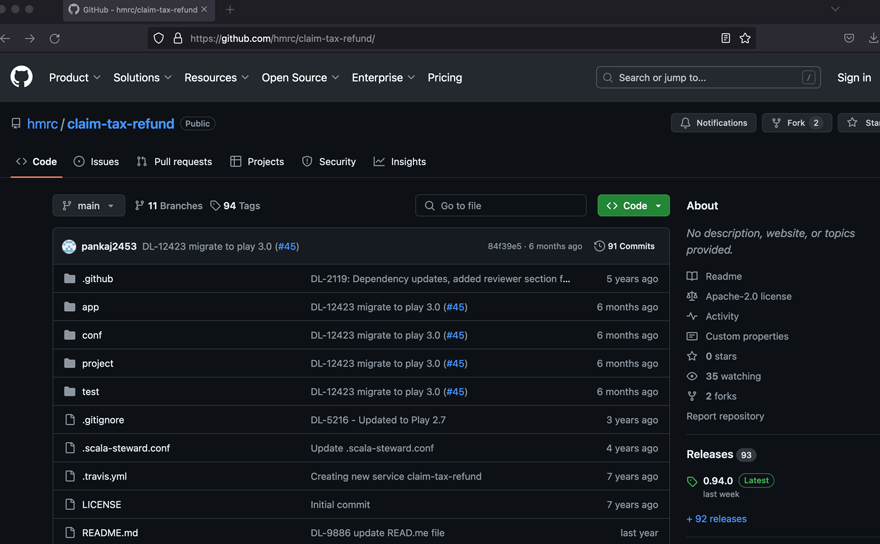Click Report repository link
This screenshot has height=544, width=880.
725,416
